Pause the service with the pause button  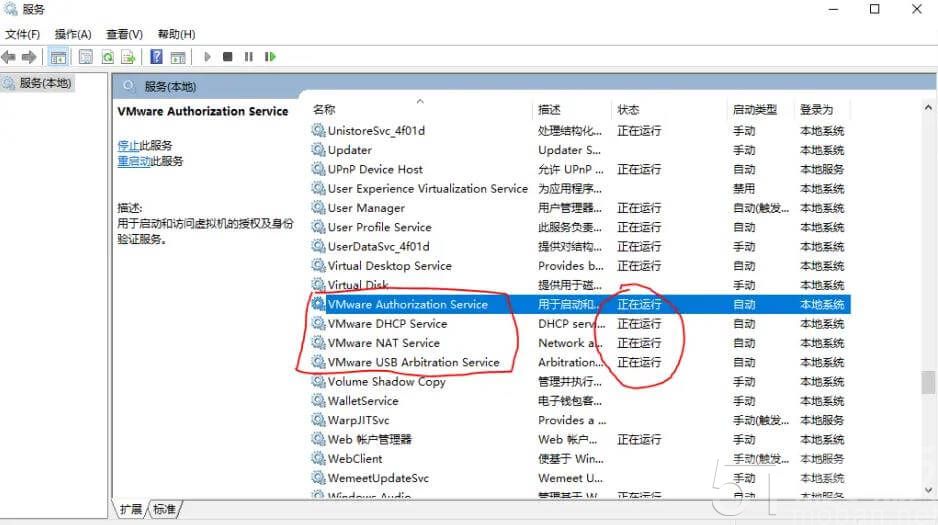[249, 57]
